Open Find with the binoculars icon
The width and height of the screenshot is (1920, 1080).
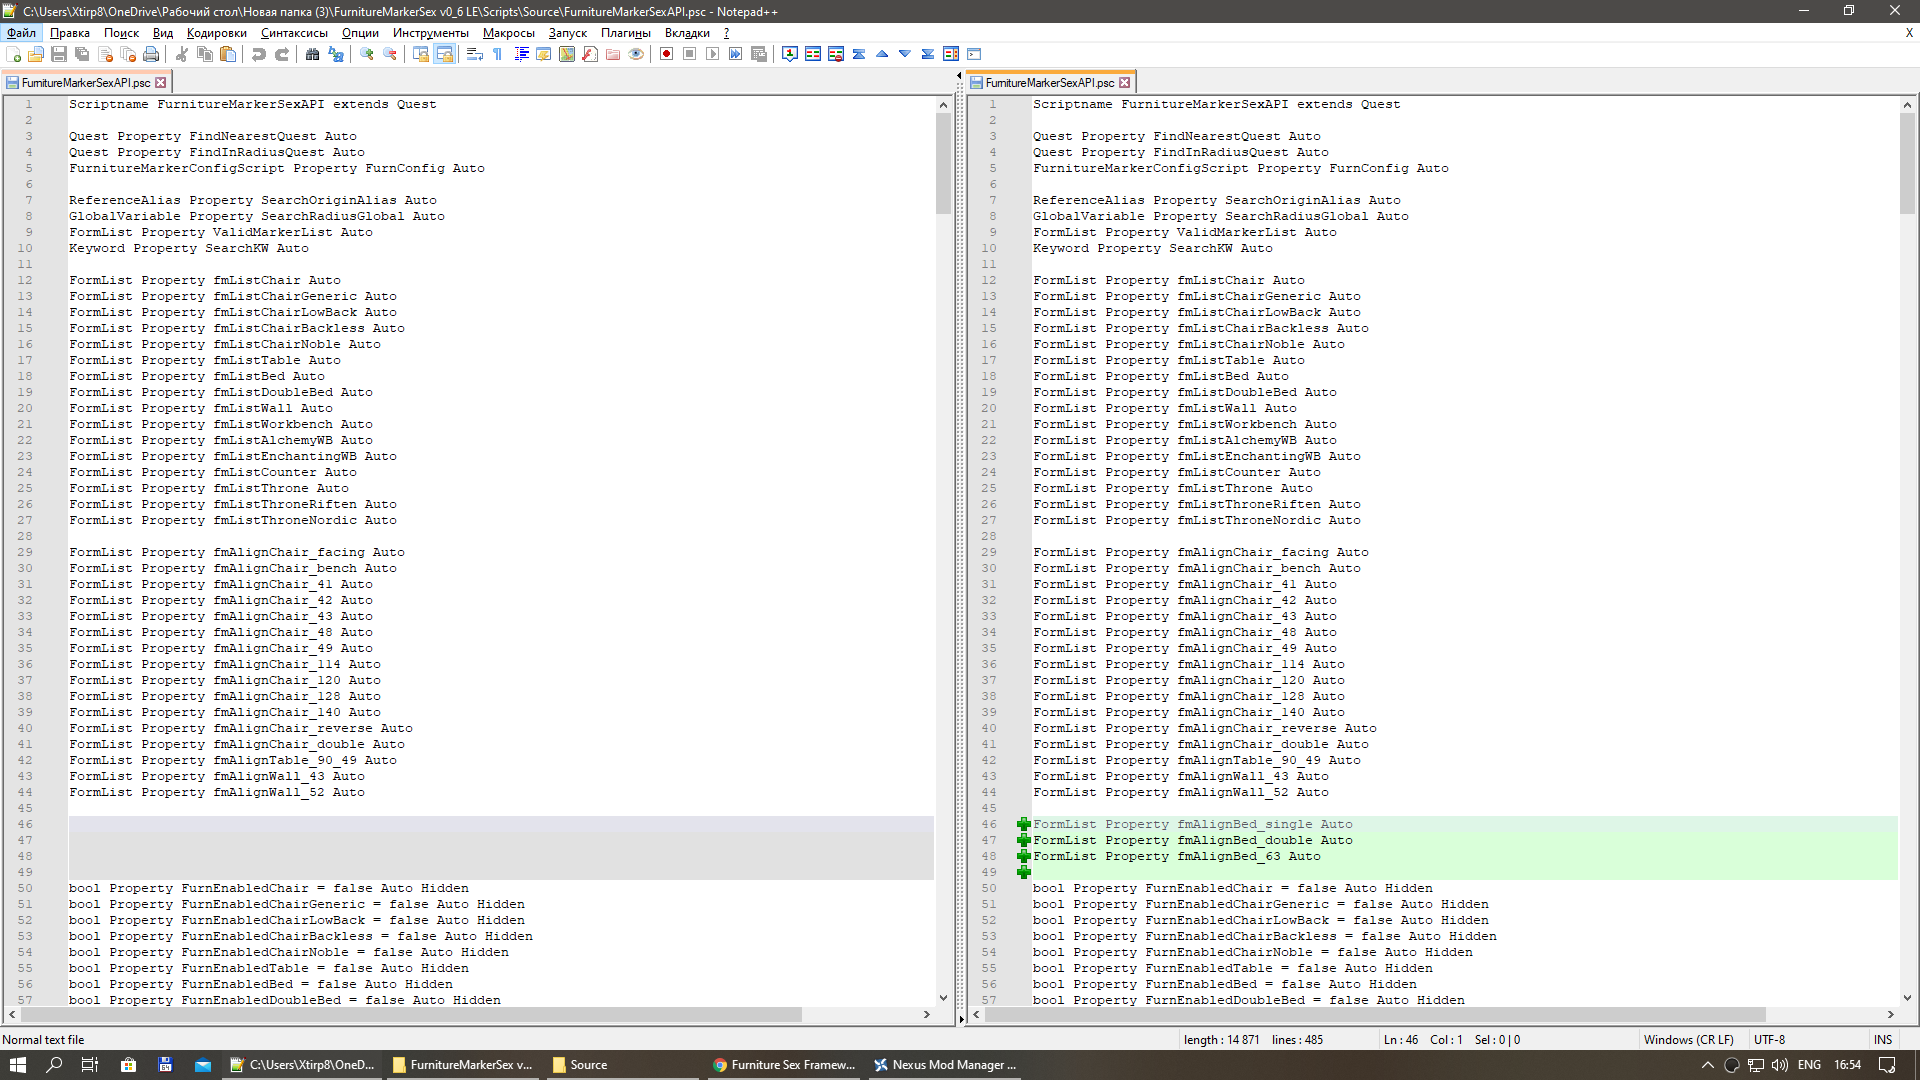[x=313, y=54]
